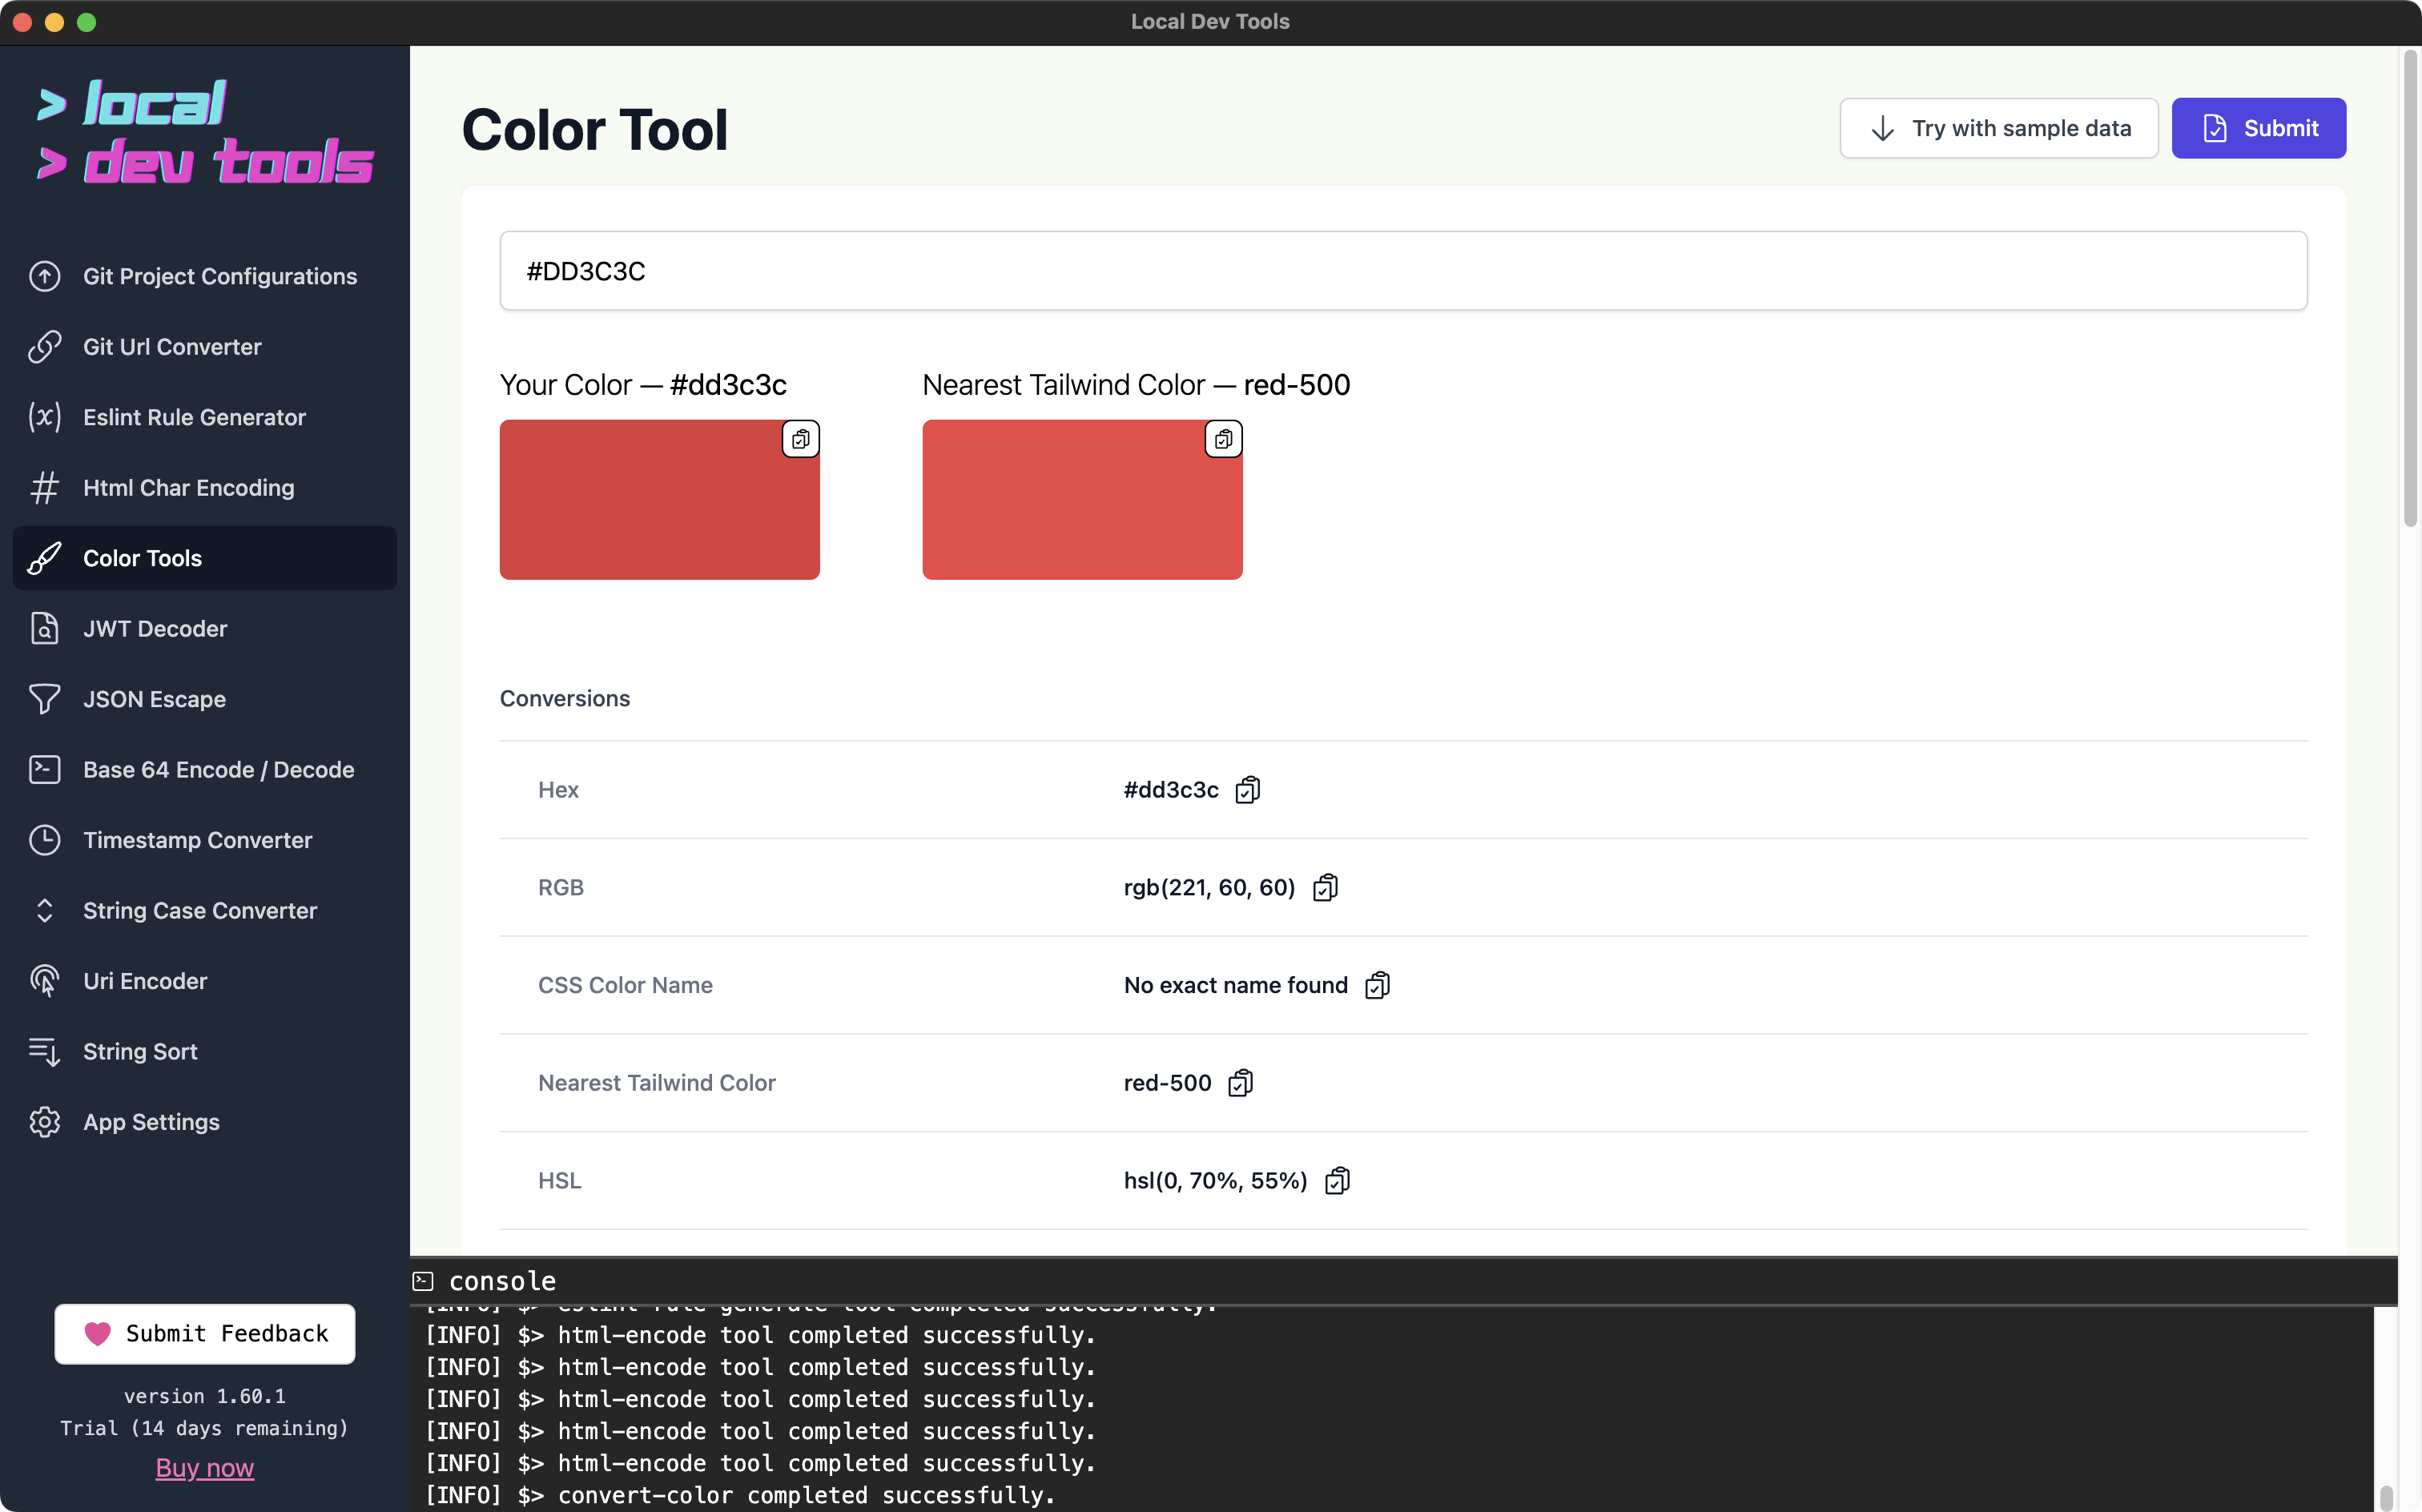Screen dimensions: 2422x1512
Task: Click the Html Char Encoding hash icon
Action: click(x=45, y=488)
